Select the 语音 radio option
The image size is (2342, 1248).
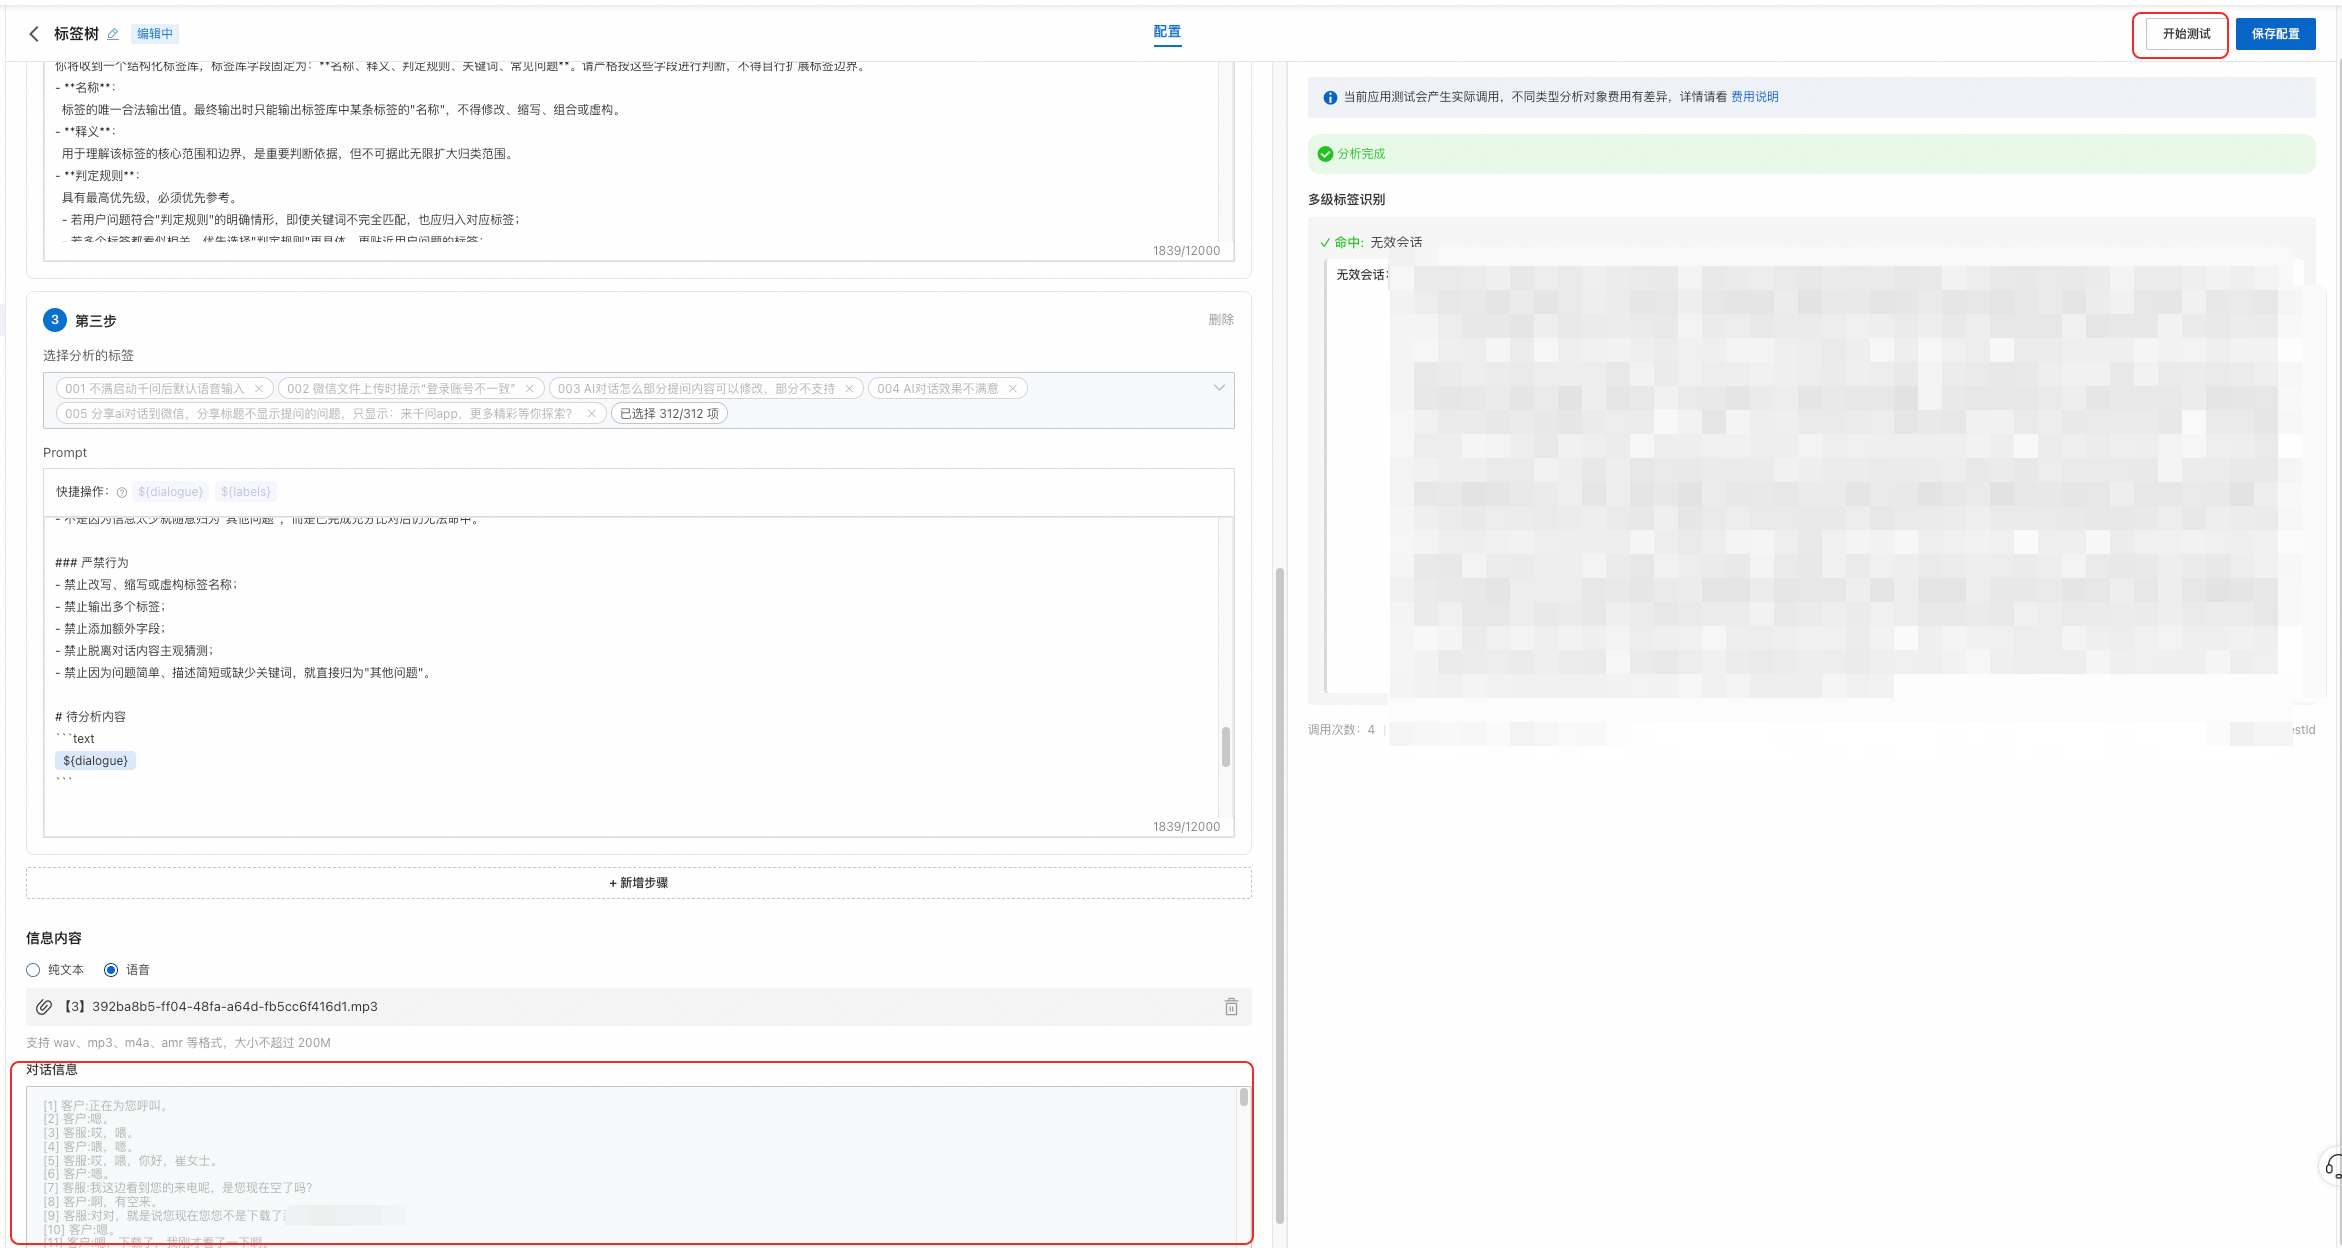click(x=111, y=970)
